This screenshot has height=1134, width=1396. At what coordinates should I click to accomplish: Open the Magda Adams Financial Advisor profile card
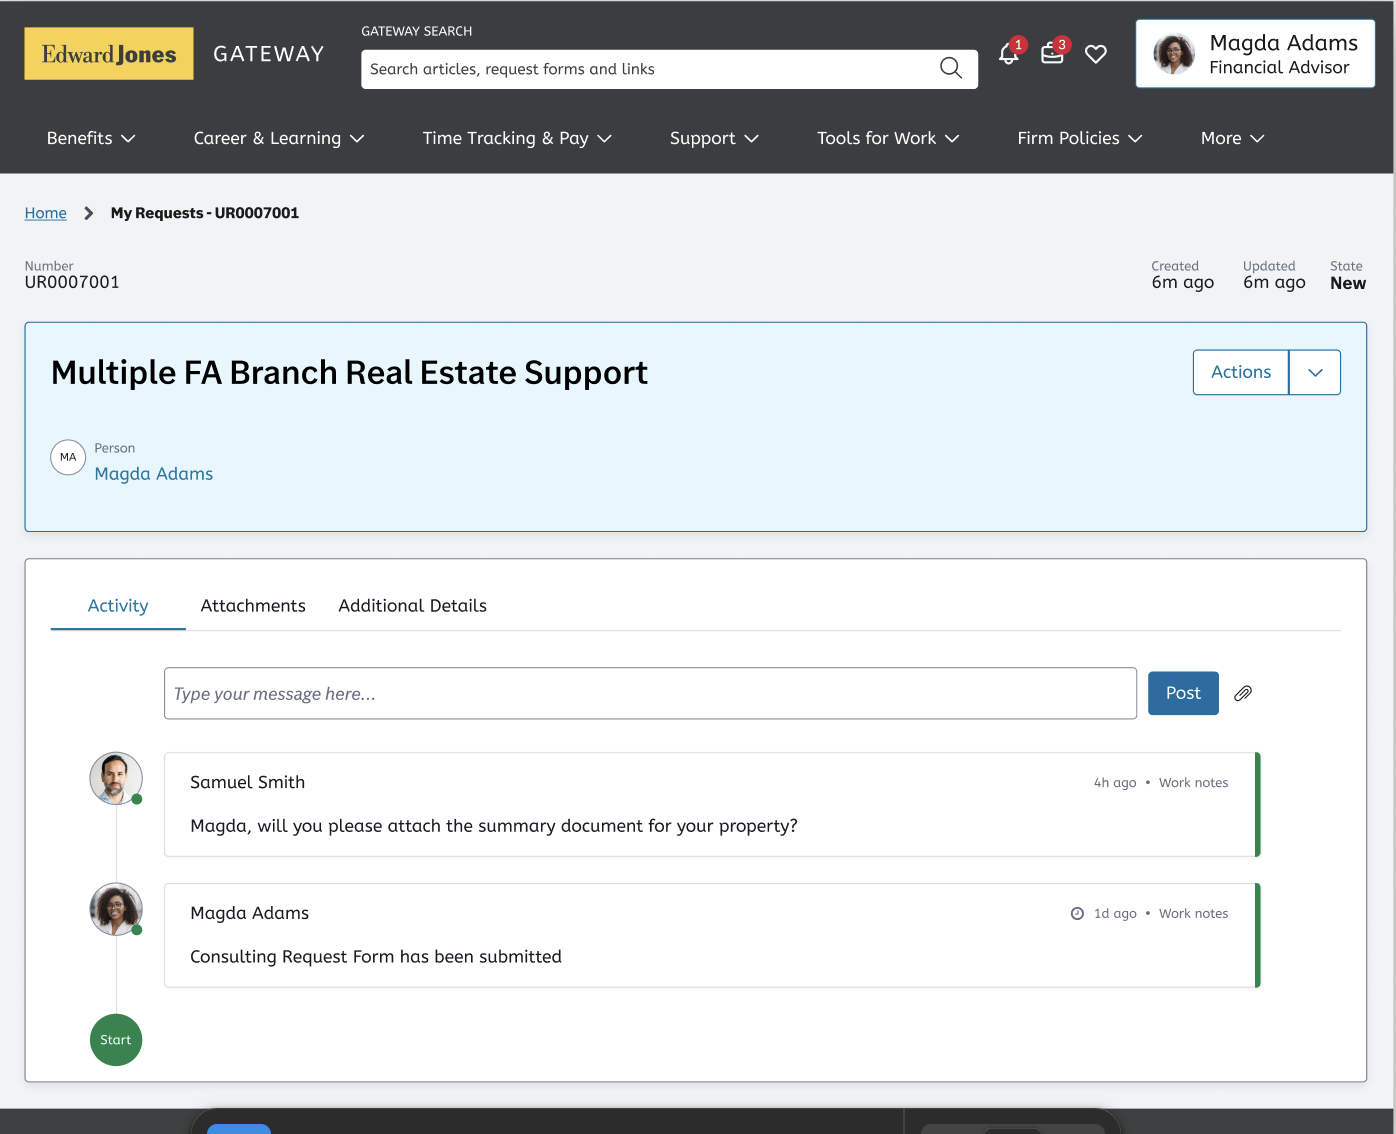tap(1255, 54)
